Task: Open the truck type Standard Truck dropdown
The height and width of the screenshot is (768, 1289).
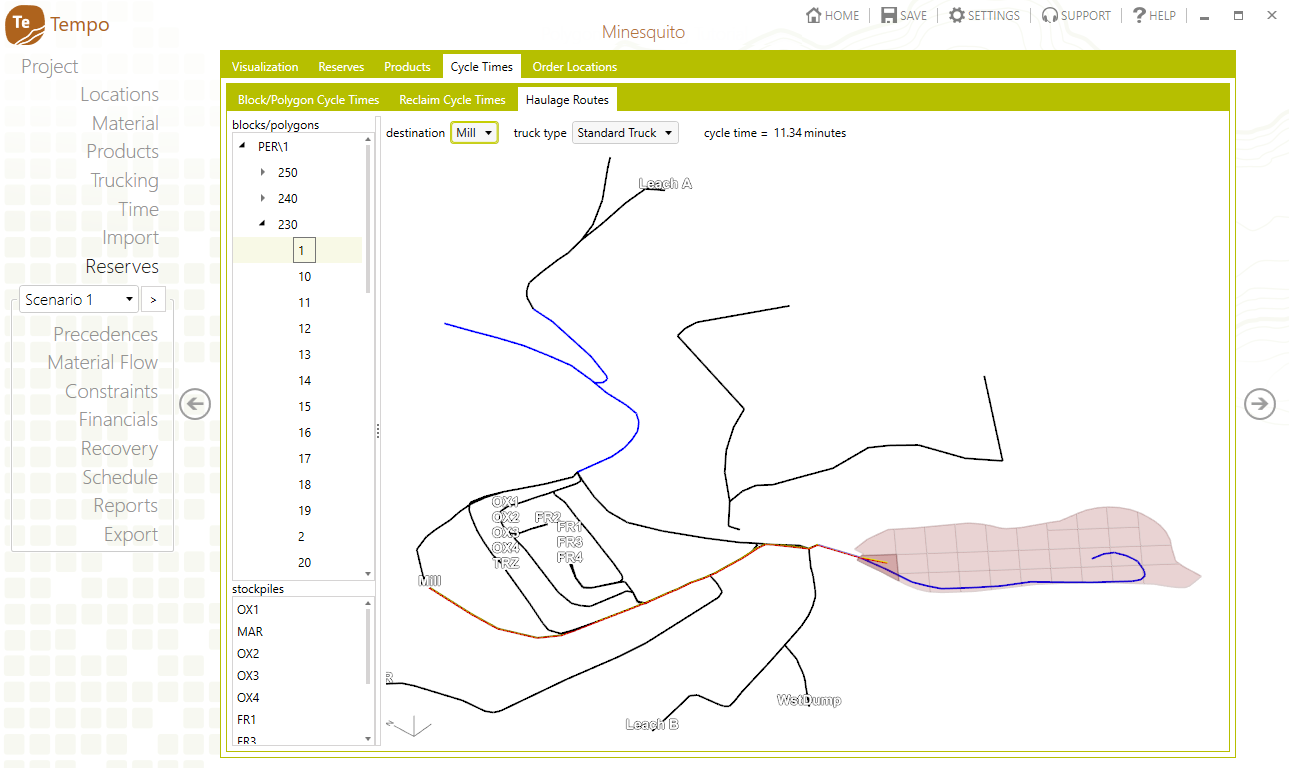Action: click(x=625, y=133)
